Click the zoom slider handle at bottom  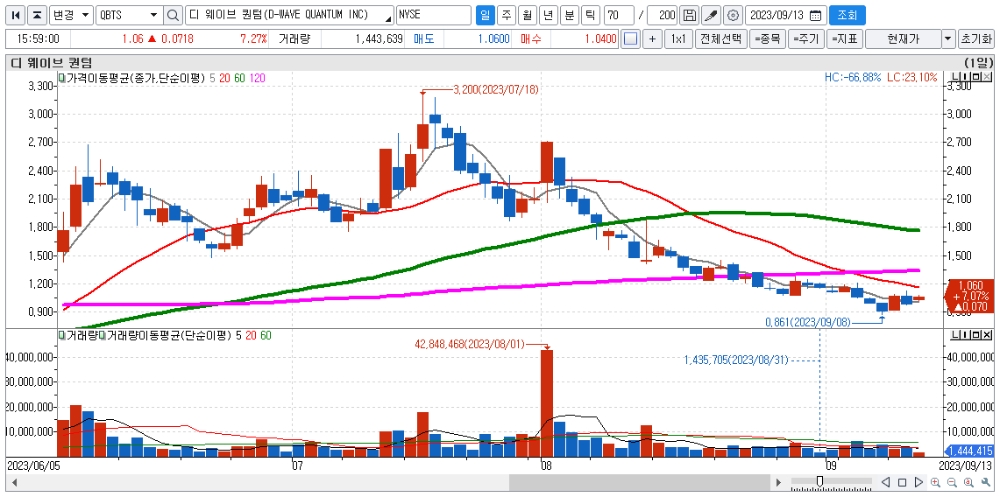[x=820, y=481]
